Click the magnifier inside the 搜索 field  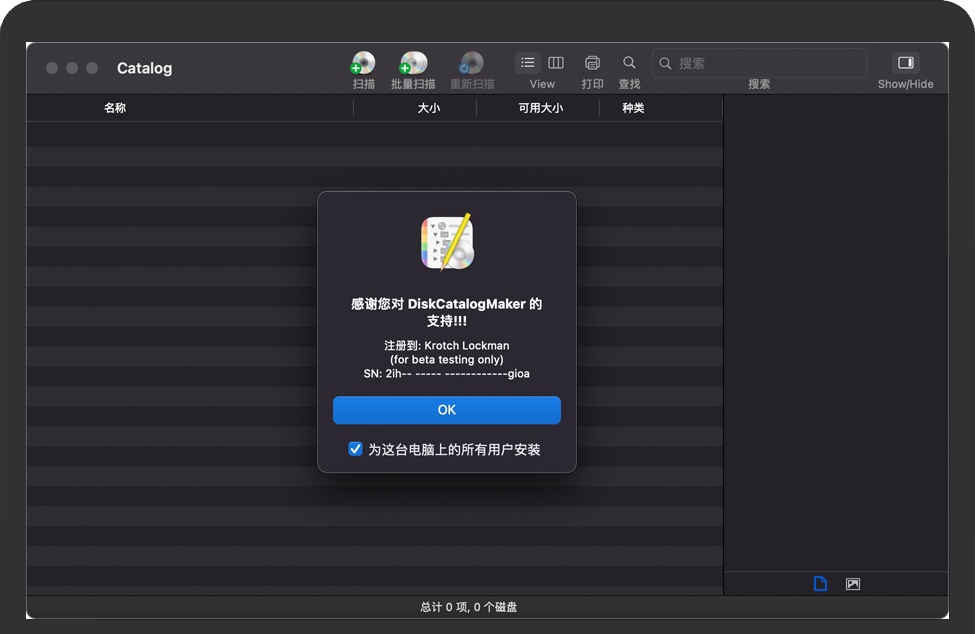665,63
